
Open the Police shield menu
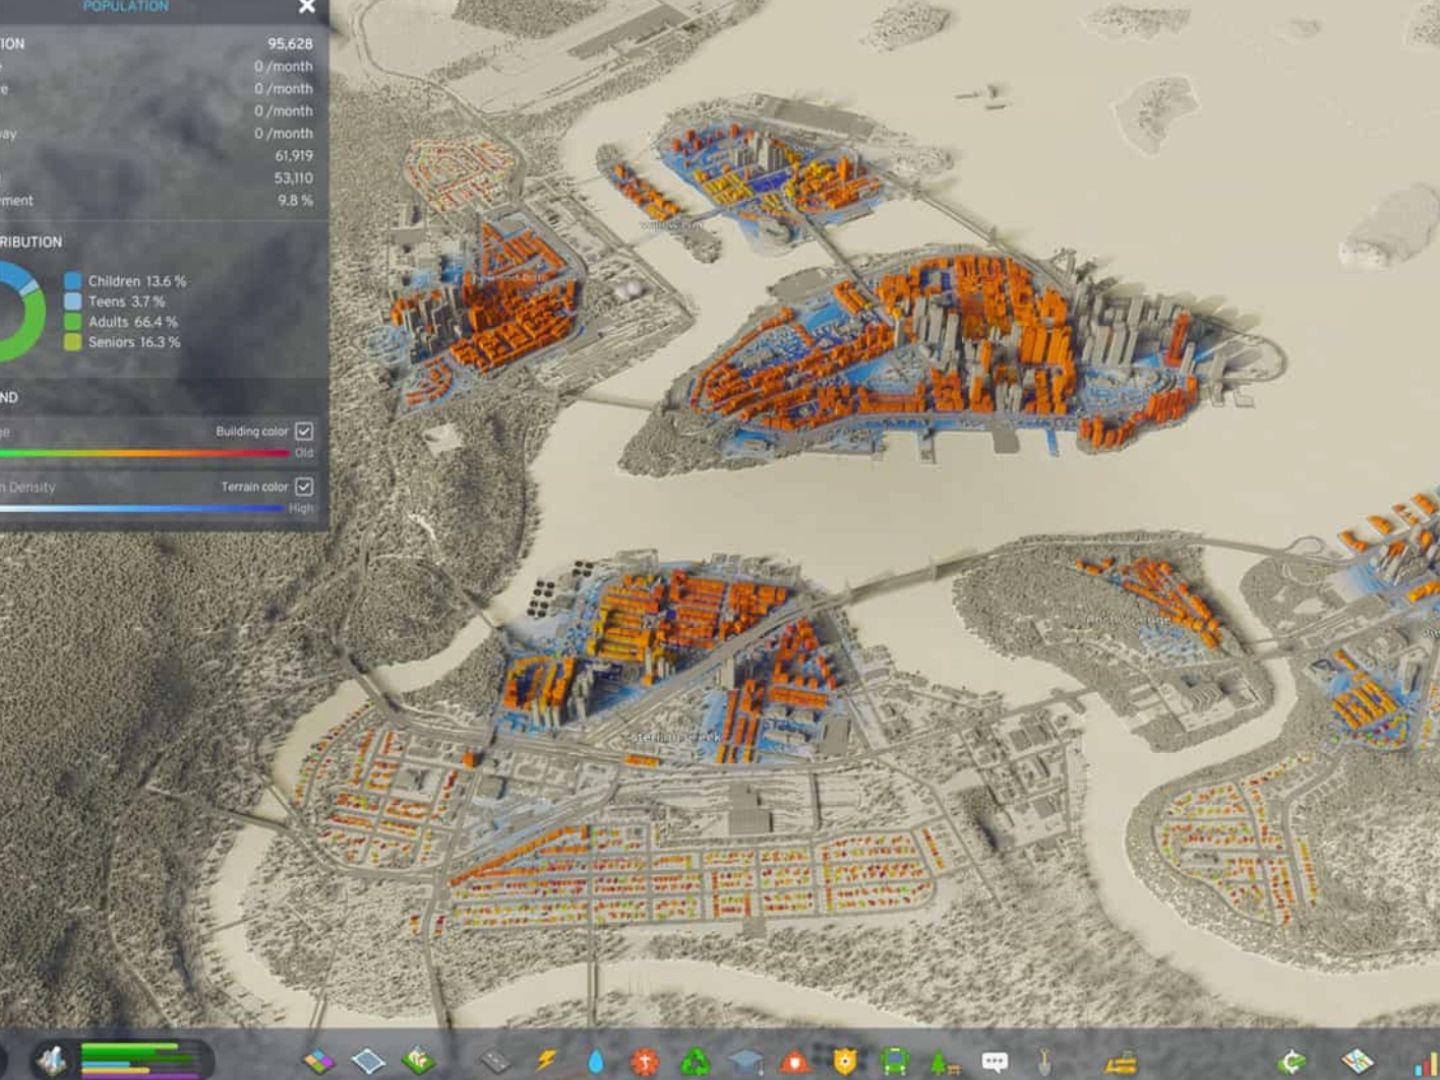845,1061
